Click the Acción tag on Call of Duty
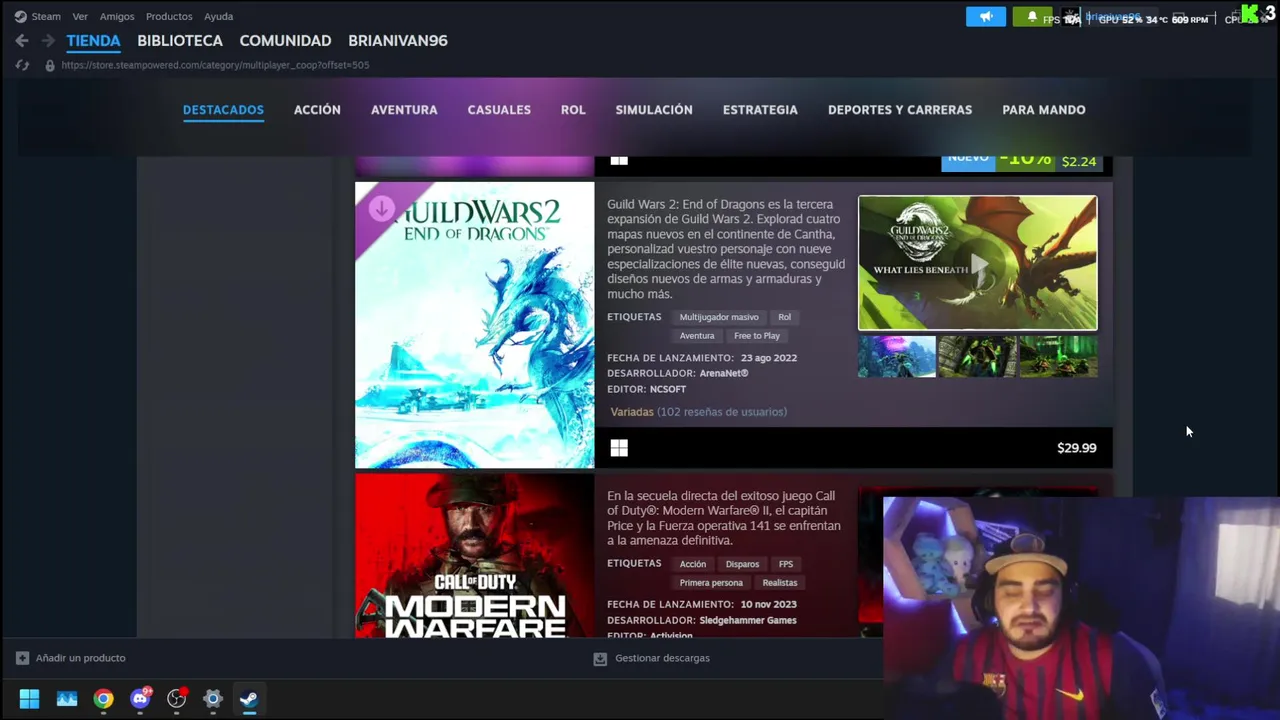Image resolution: width=1280 pixels, height=720 pixels. click(693, 564)
